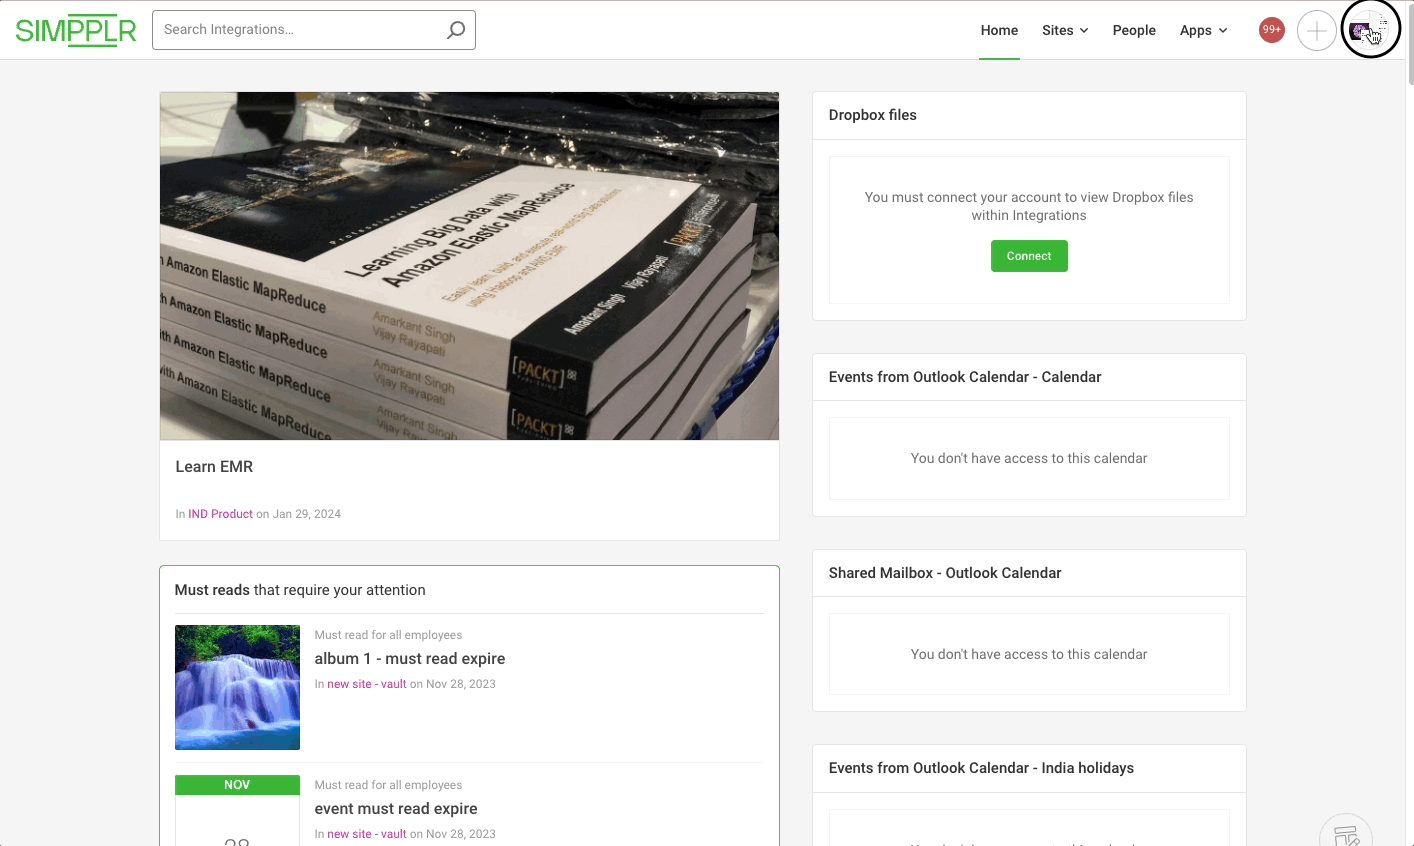This screenshot has height=846, width=1414.
Task: Open the Sites chevron menu
Action: (1085, 31)
